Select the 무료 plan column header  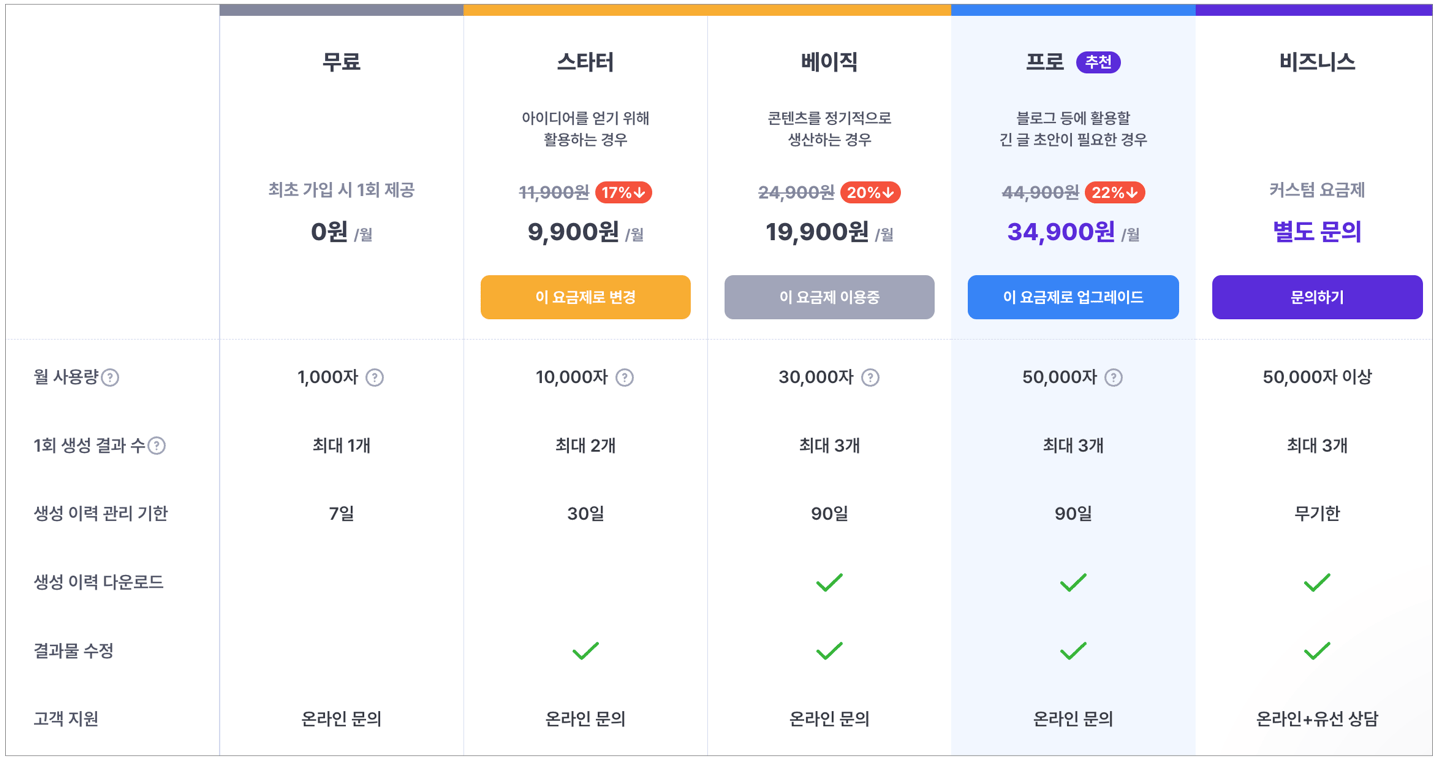point(340,61)
